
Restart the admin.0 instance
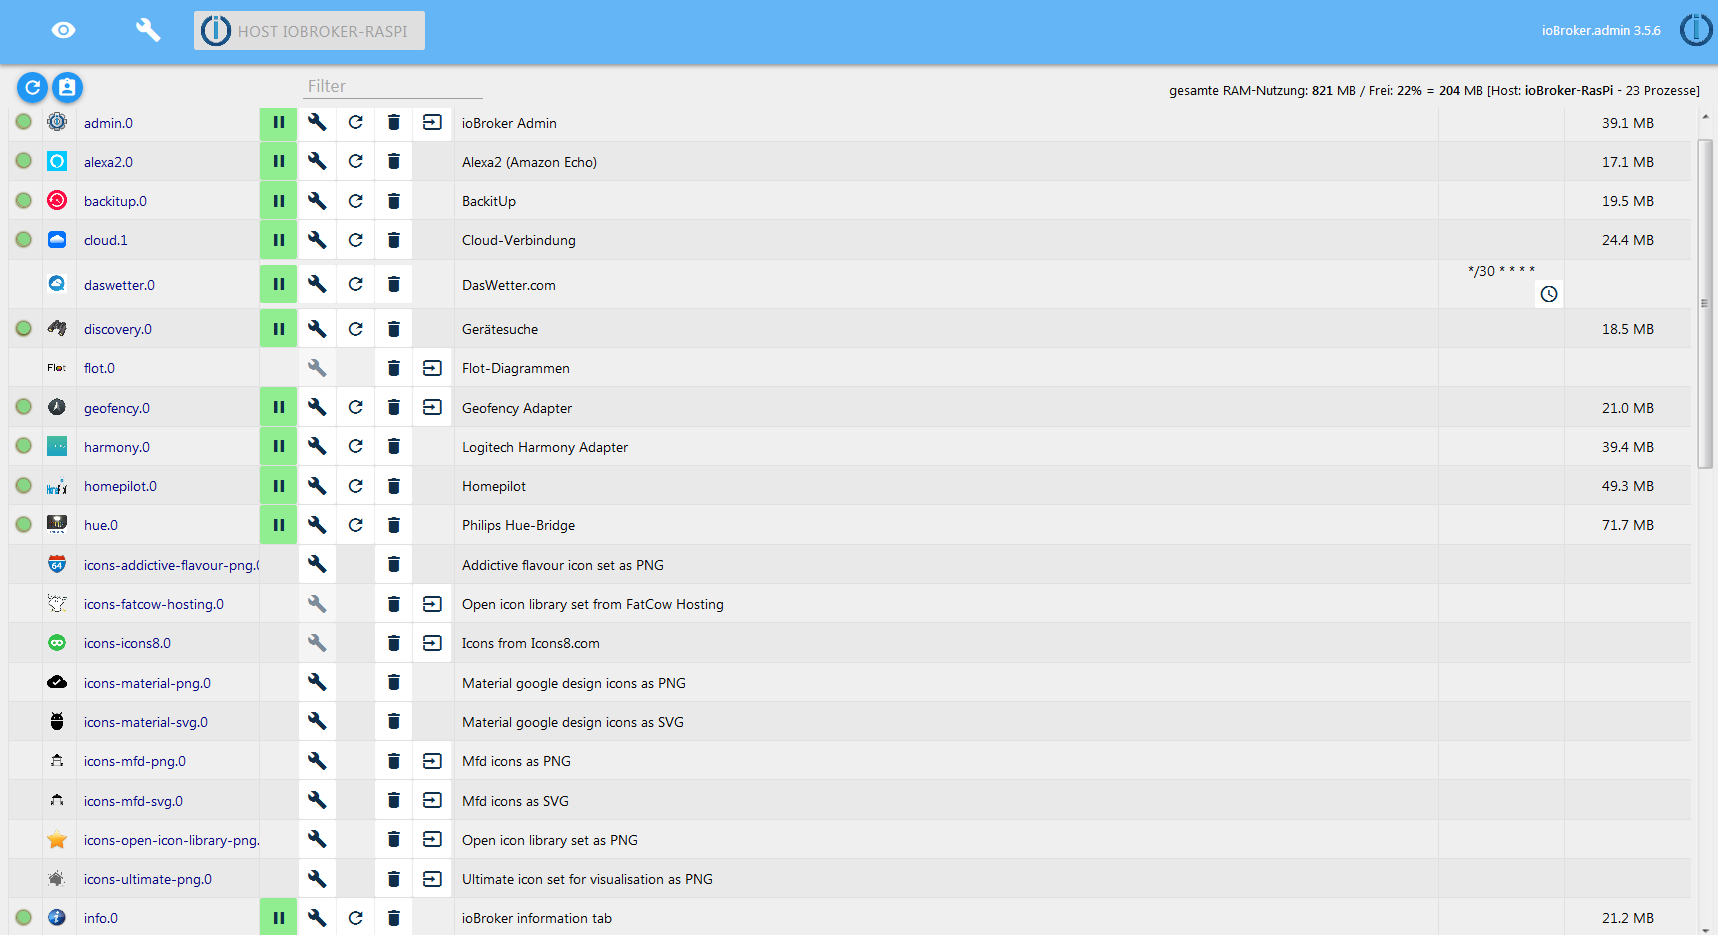[355, 122]
